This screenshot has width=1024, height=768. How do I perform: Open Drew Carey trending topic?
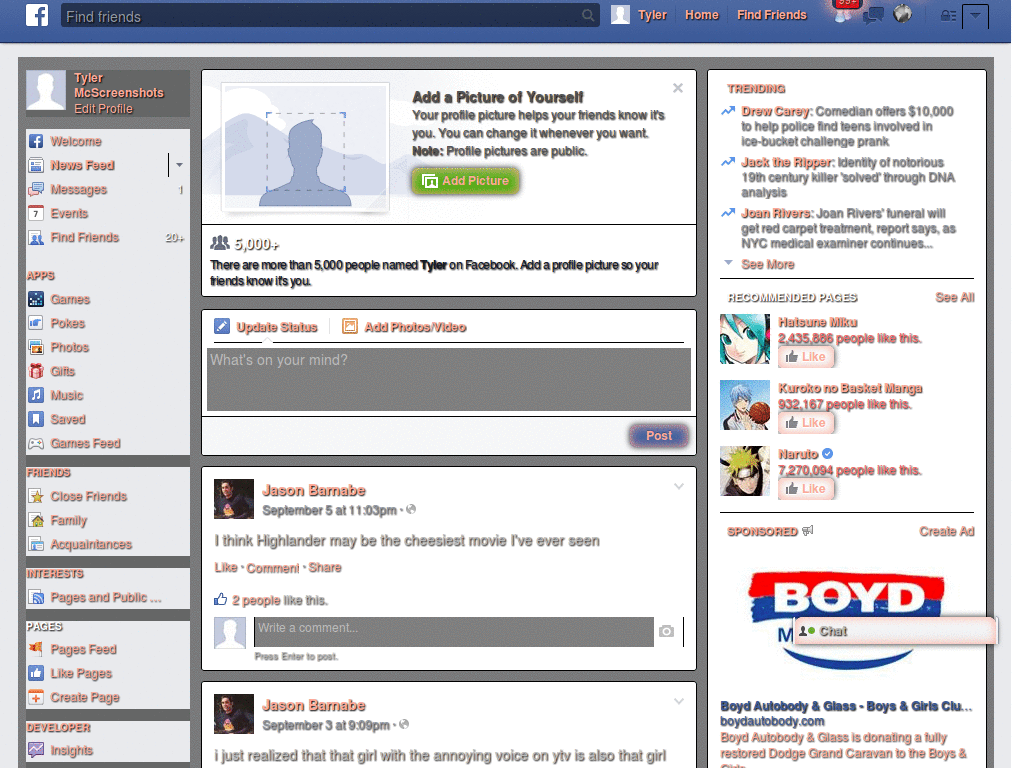(x=776, y=111)
